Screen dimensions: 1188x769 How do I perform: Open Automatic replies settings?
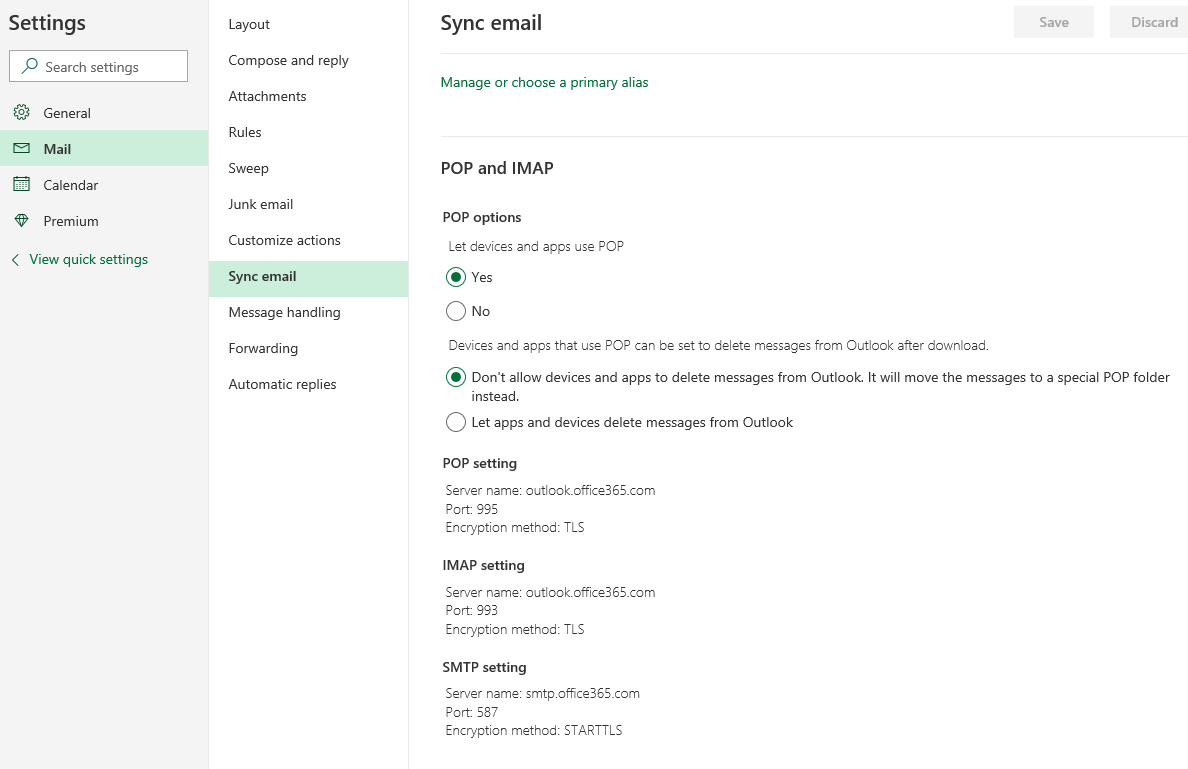282,384
